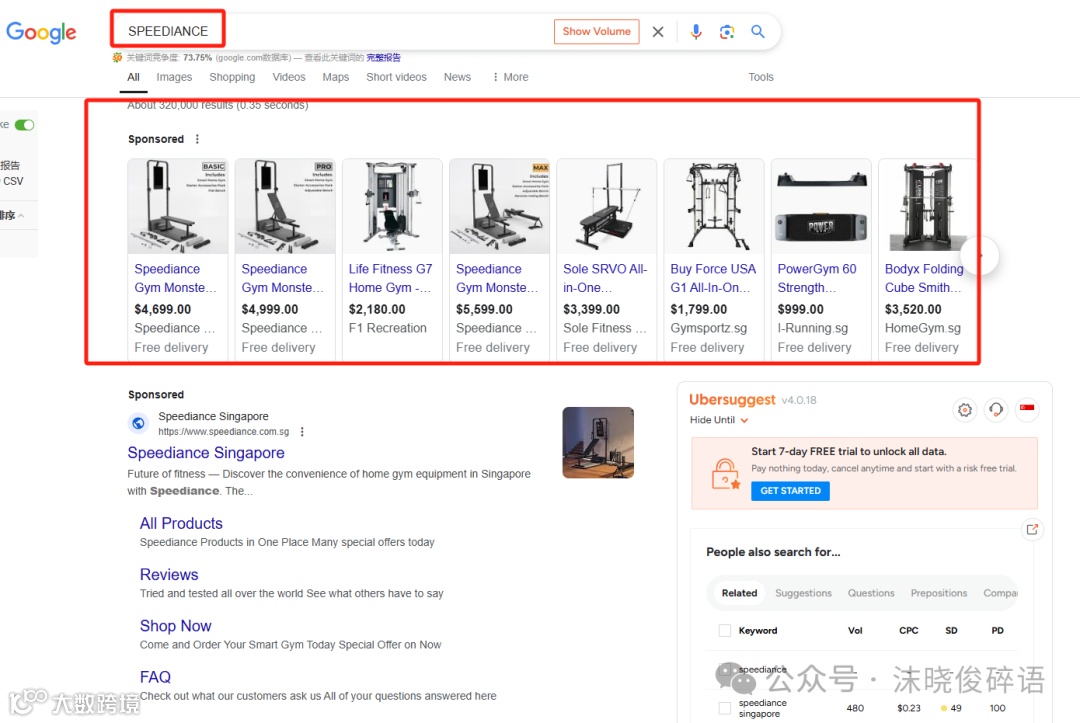Open three-dot menu beside speediance.com.sg URL
Screen dimensions: 1080x723
[x=302, y=432]
